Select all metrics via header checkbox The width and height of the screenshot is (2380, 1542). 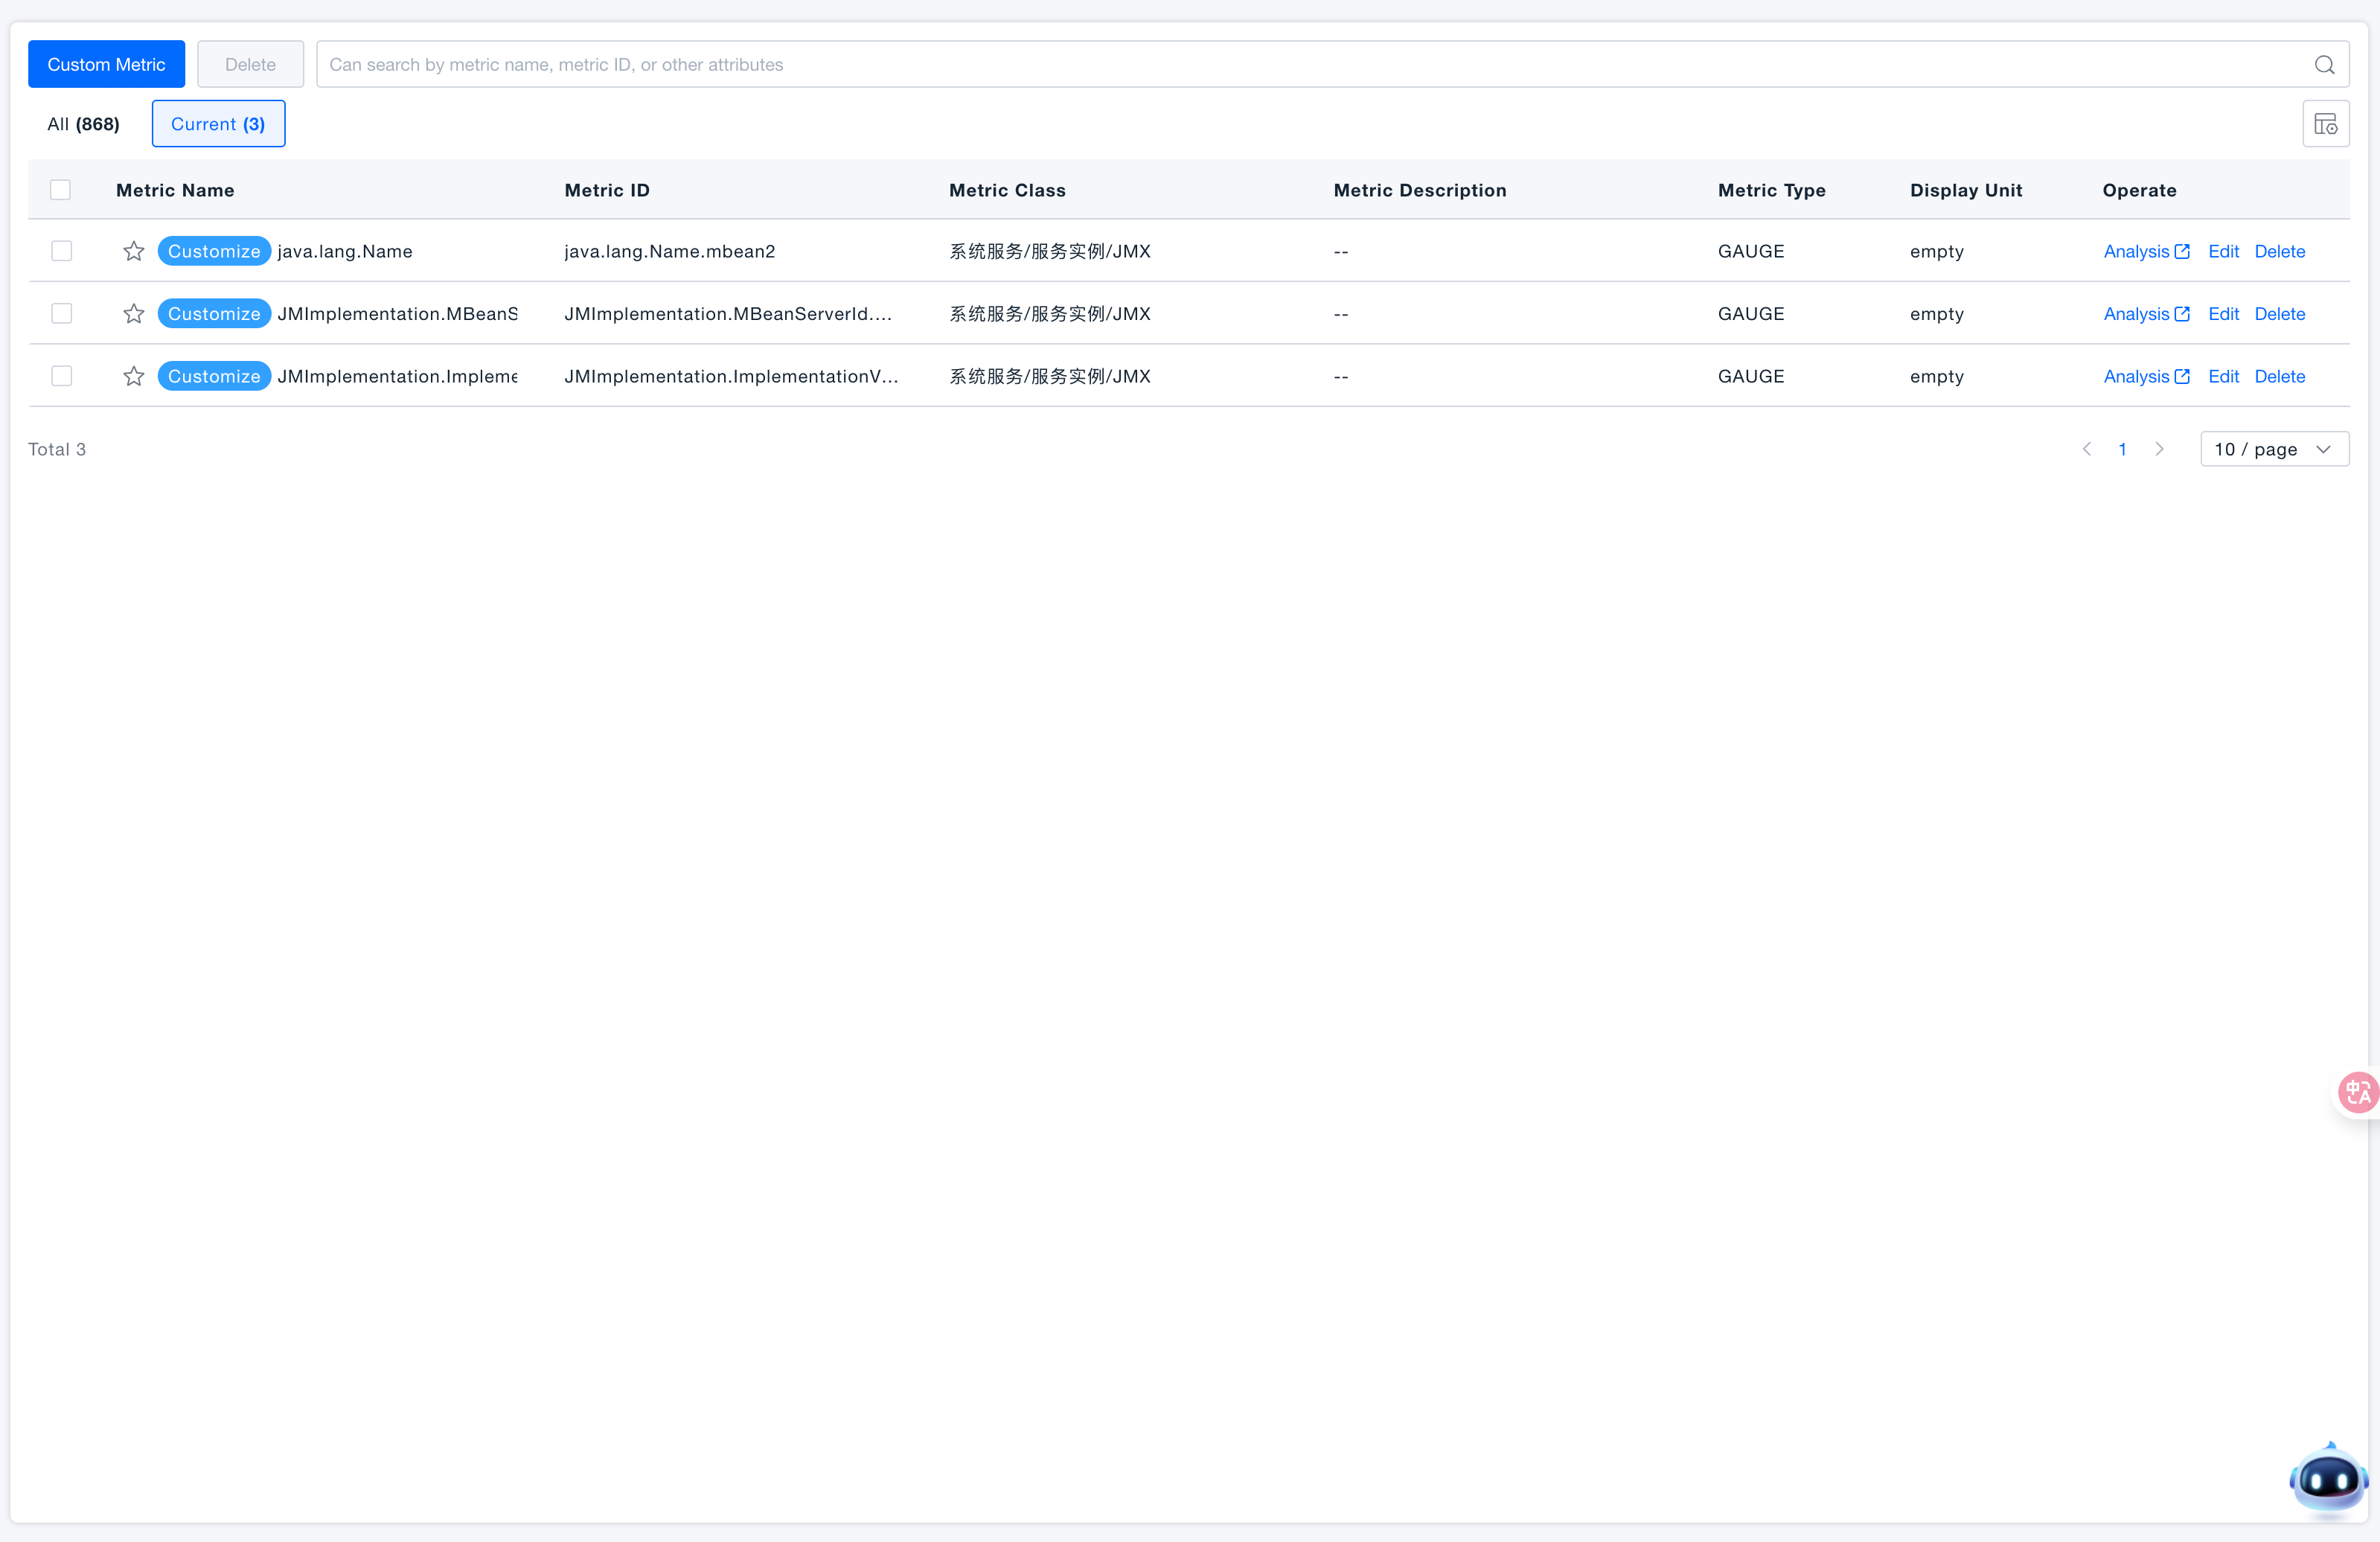tap(61, 190)
